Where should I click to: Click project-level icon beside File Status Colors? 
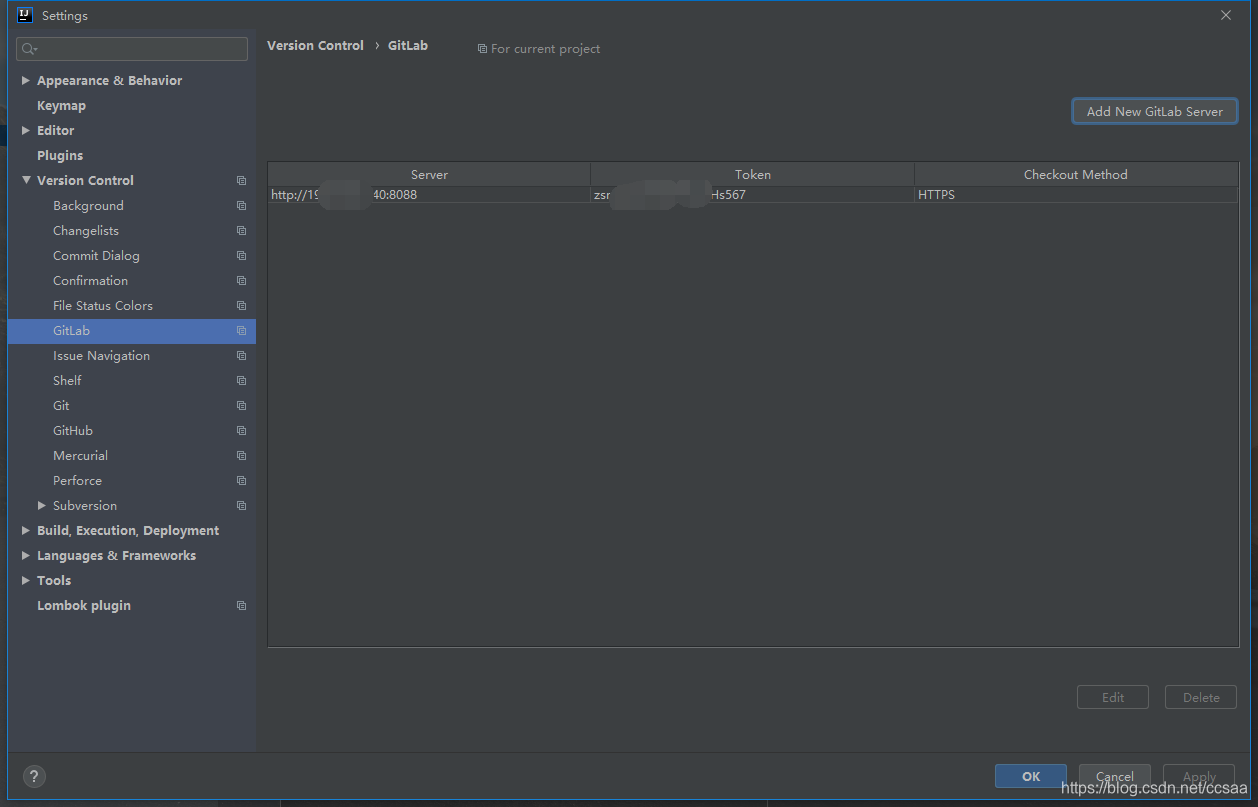[x=241, y=306]
